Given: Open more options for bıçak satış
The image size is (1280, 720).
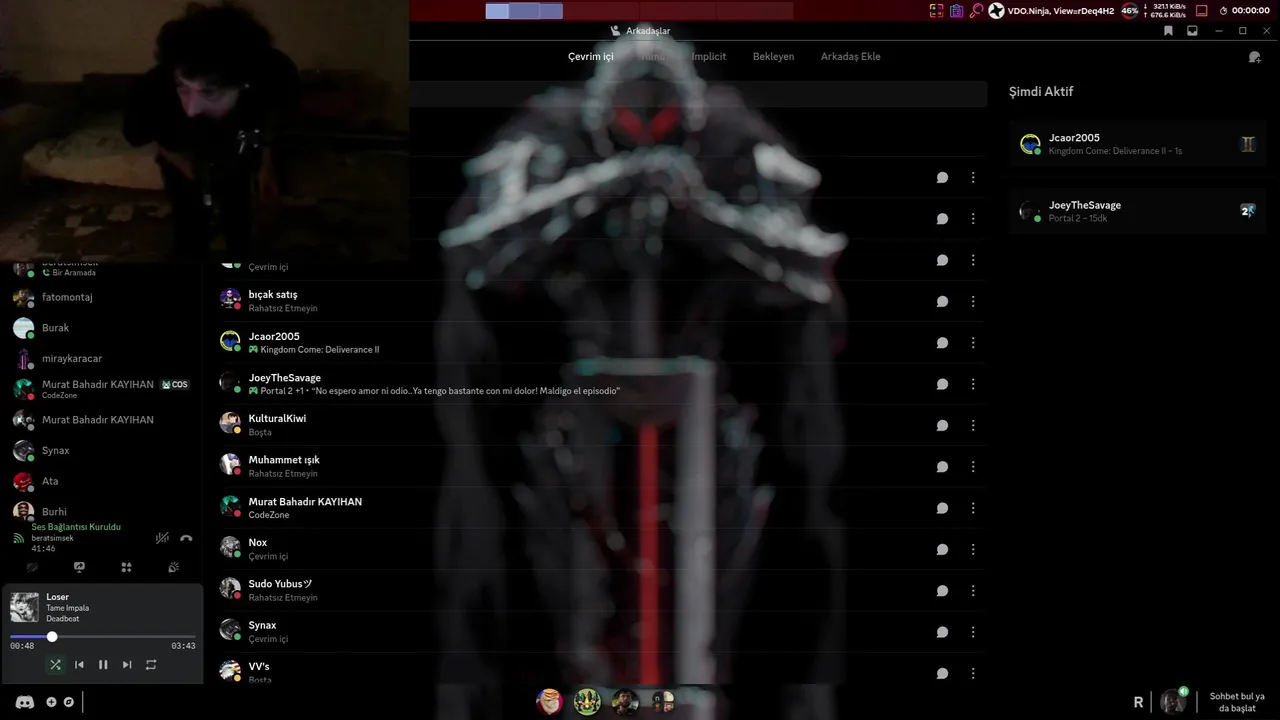Looking at the screenshot, I should click(x=973, y=301).
